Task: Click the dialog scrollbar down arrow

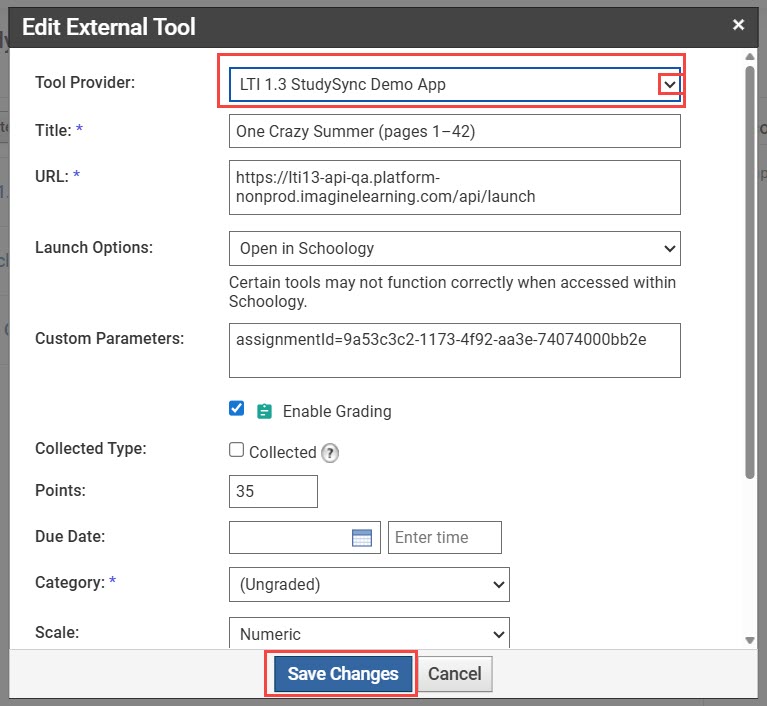Action: tap(750, 640)
